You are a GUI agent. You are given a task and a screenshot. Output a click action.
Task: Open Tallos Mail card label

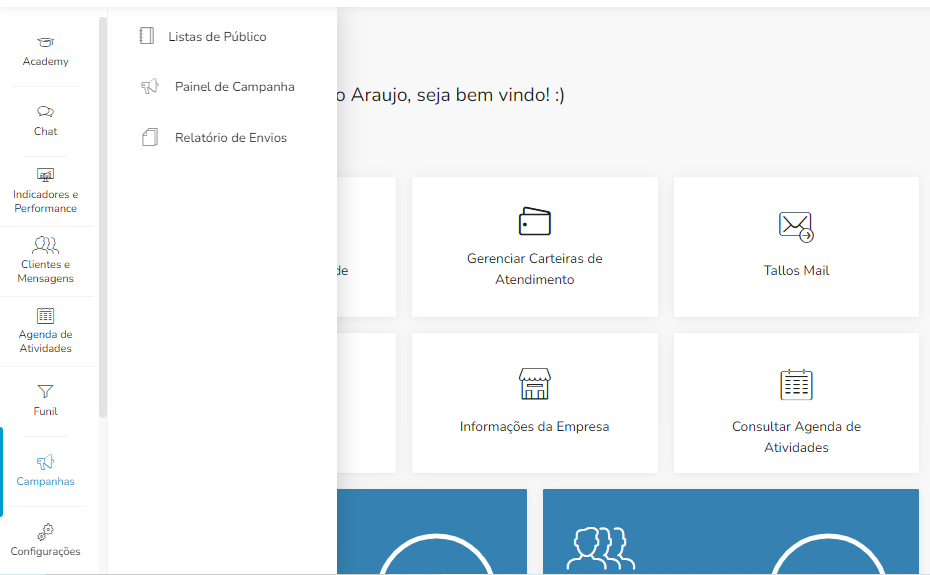[796, 271]
